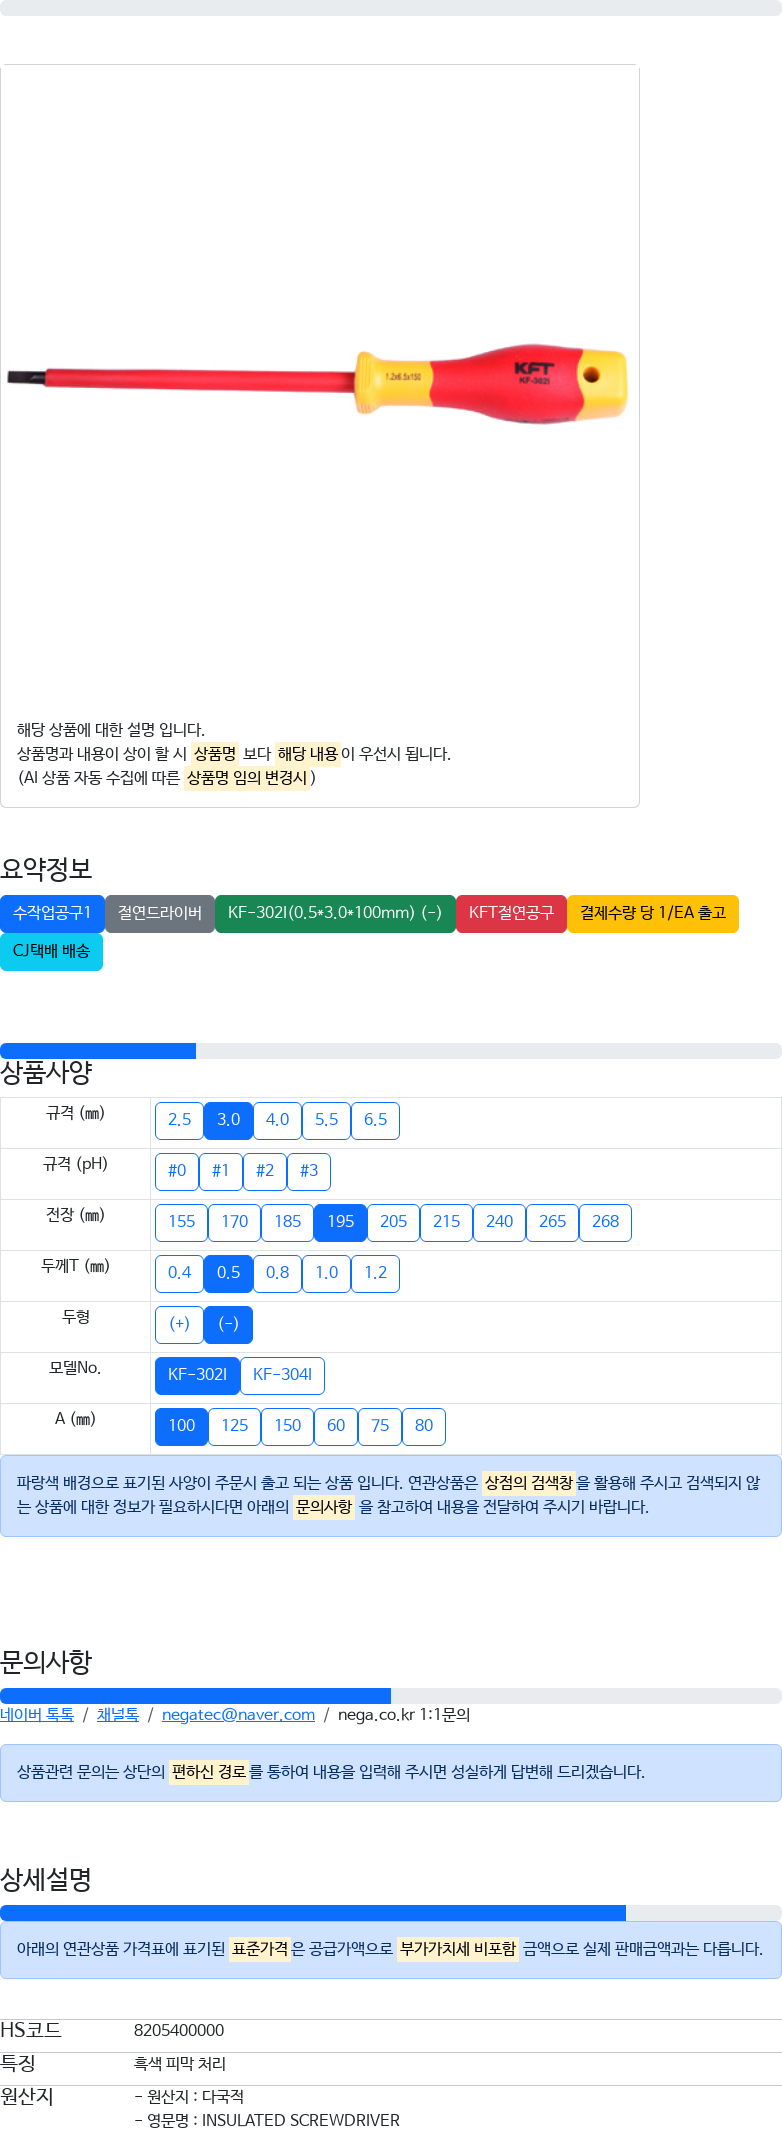The image size is (782, 2134).
Task: Click the 상품사양 progress bar
Action: click(x=390, y=1051)
